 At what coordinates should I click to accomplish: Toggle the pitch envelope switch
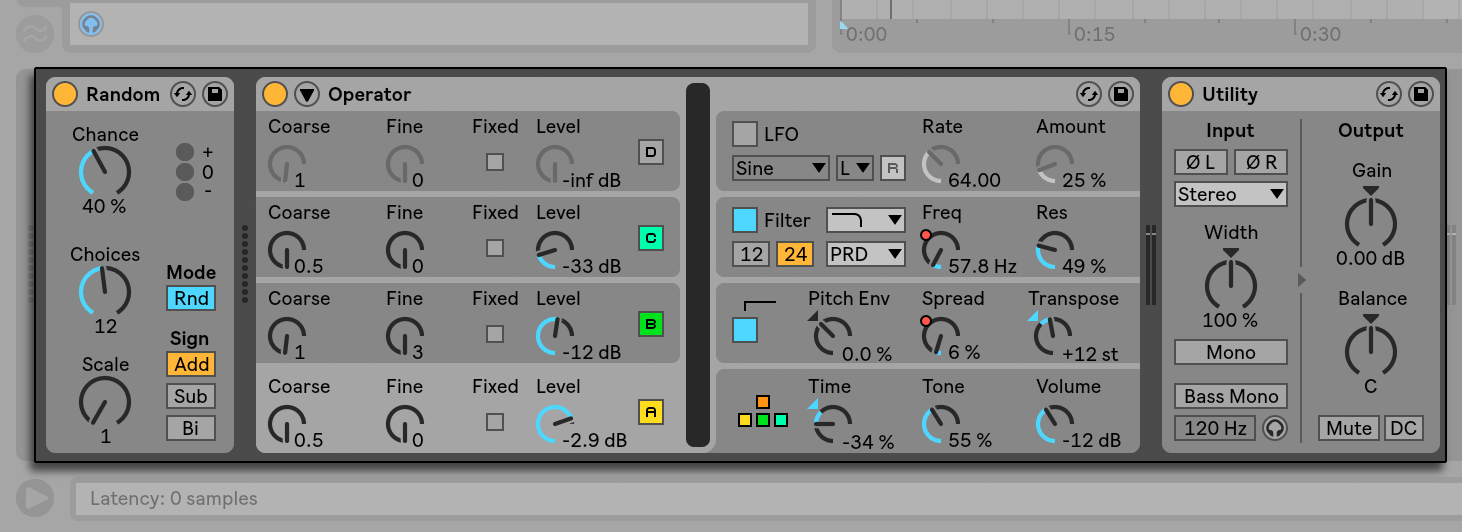(x=745, y=330)
